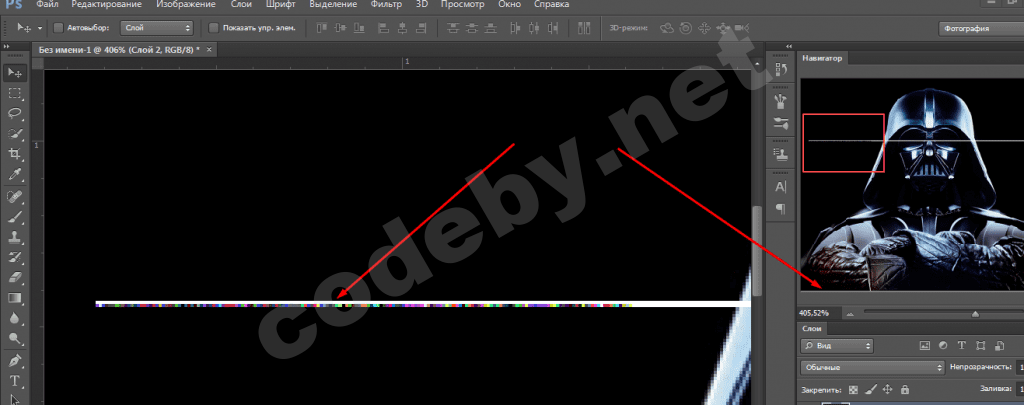Click the Слои panel tab
Image resolution: width=1024 pixels, height=405 pixels.
coord(811,329)
